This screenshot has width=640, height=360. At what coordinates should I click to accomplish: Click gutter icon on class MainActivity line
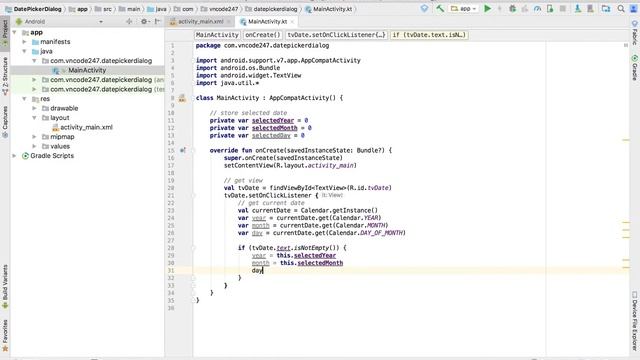[x=182, y=98]
